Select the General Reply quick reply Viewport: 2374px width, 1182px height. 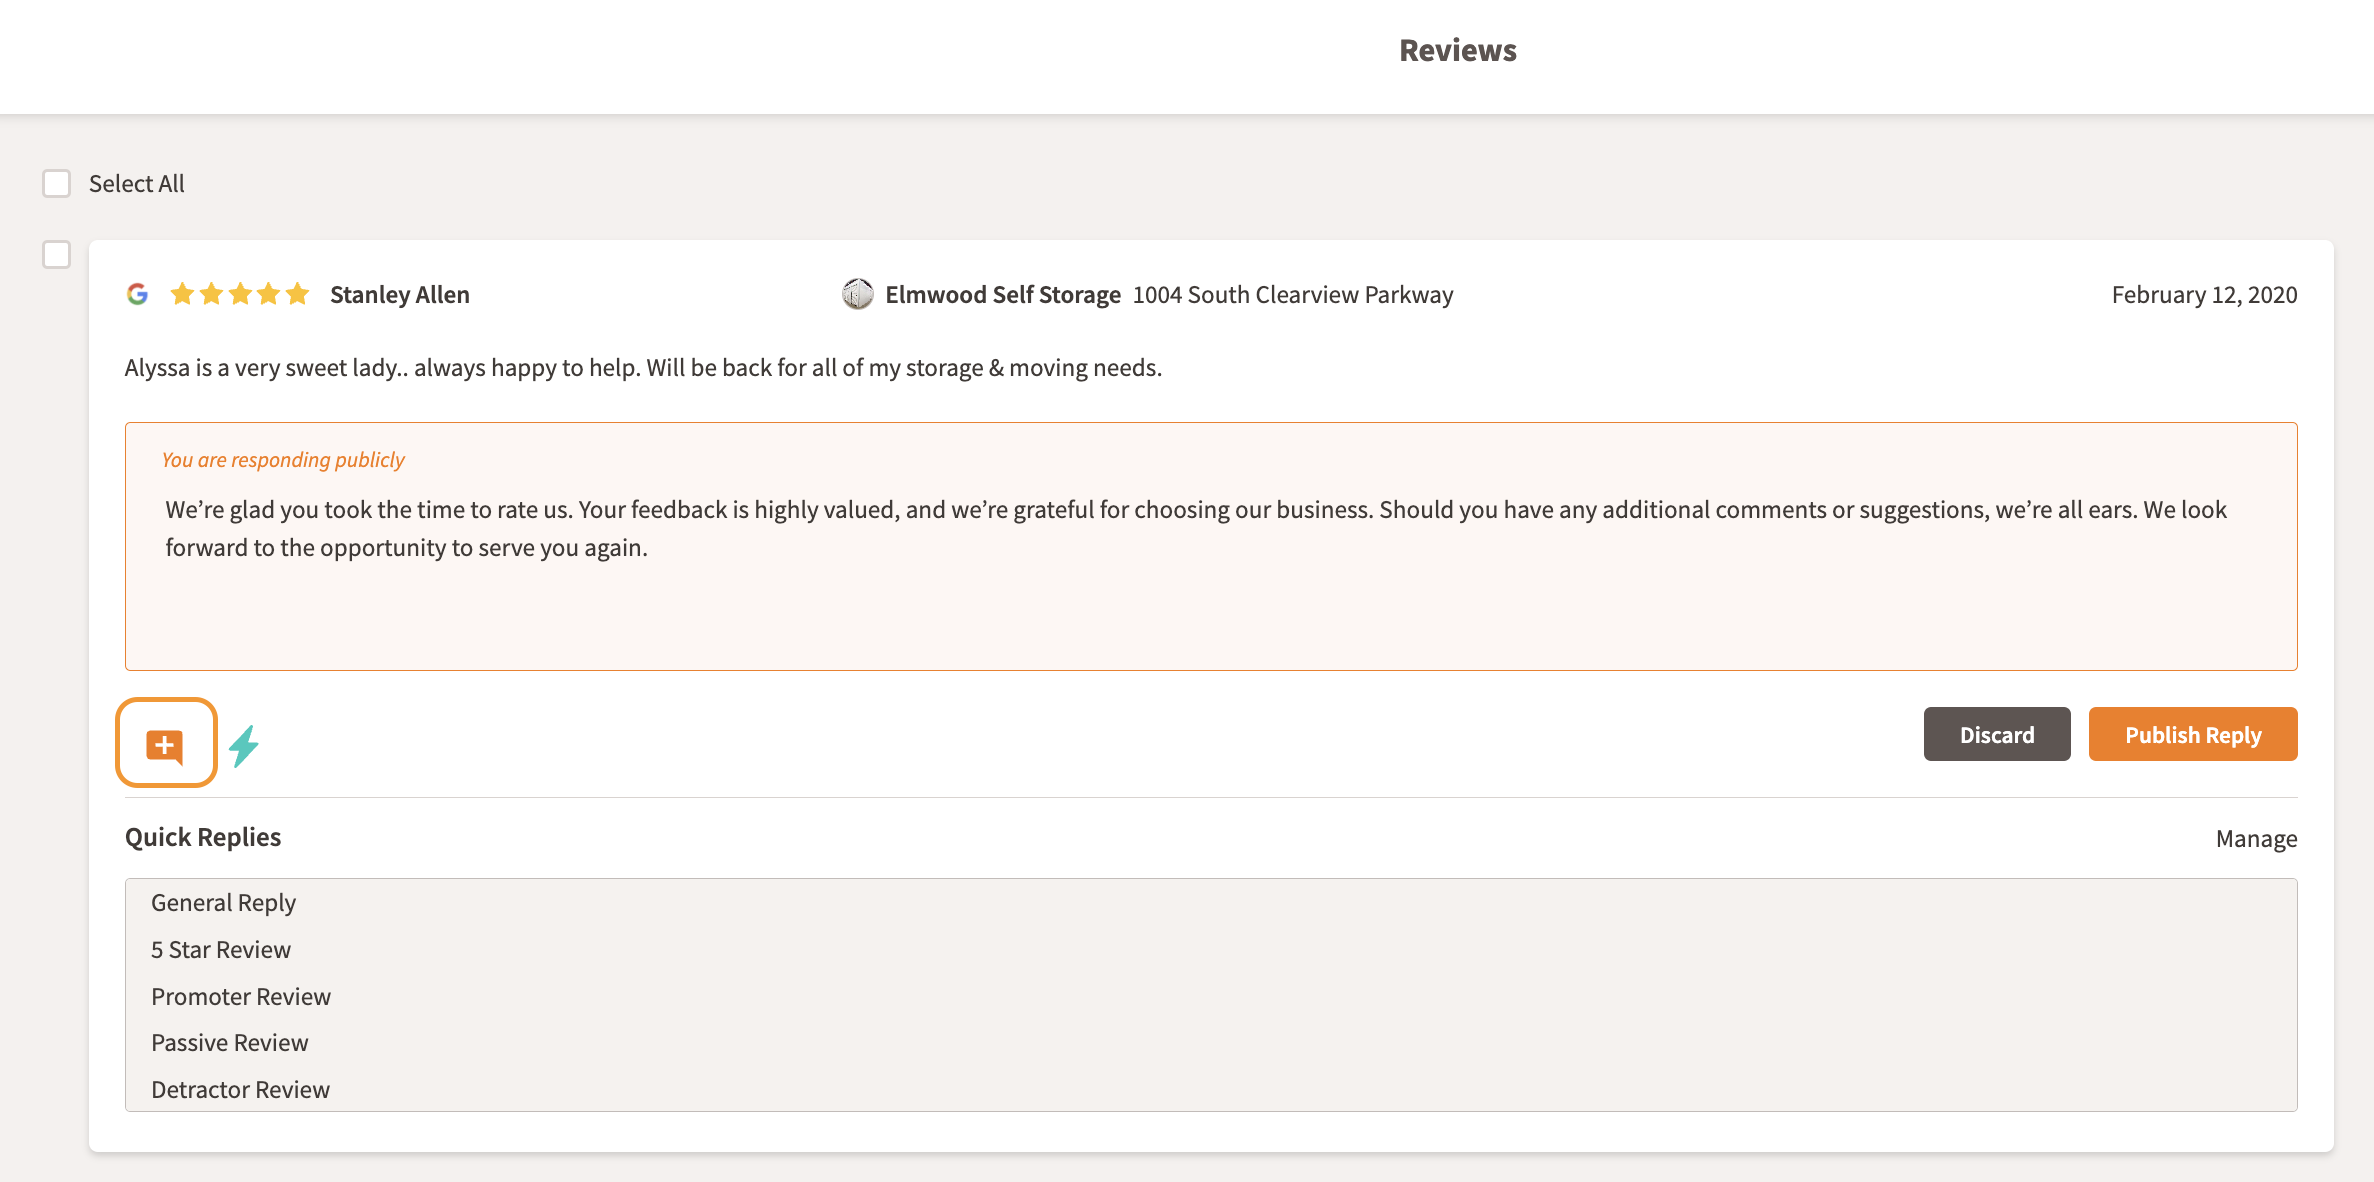click(223, 903)
